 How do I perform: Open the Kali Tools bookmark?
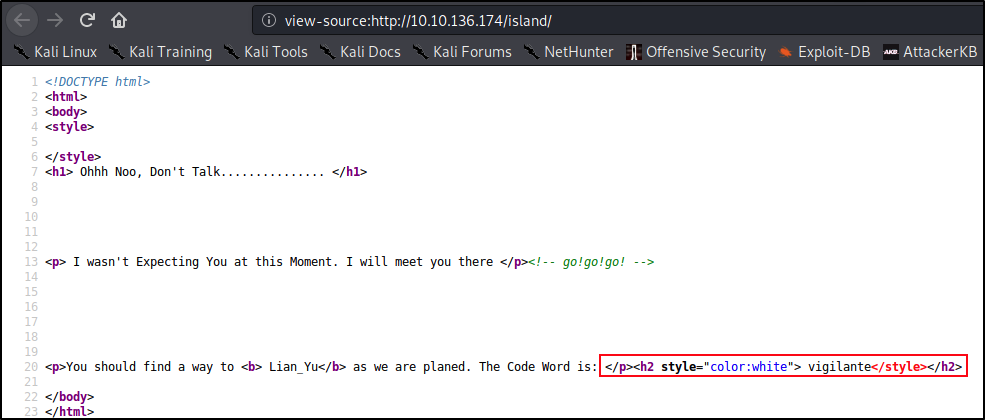coord(266,52)
